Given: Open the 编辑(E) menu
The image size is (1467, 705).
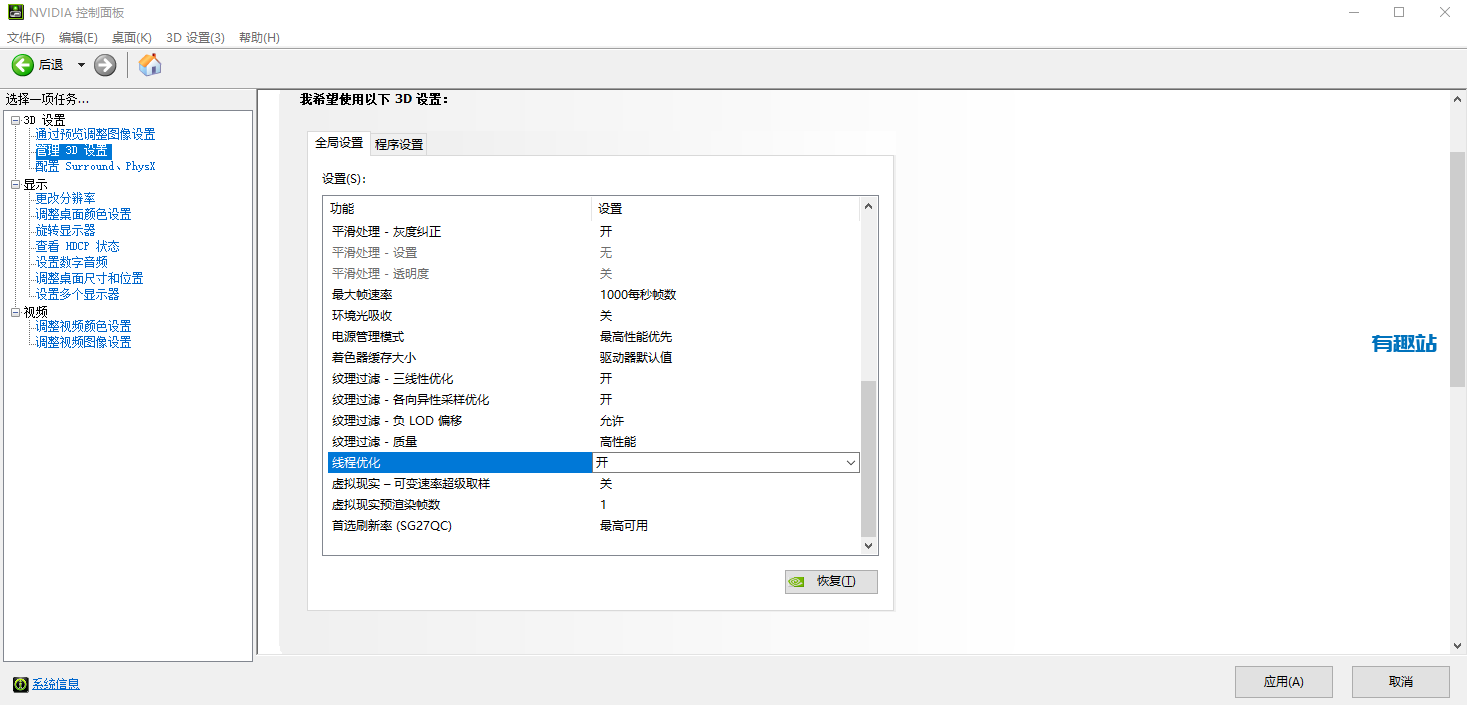Looking at the screenshot, I should [78, 38].
